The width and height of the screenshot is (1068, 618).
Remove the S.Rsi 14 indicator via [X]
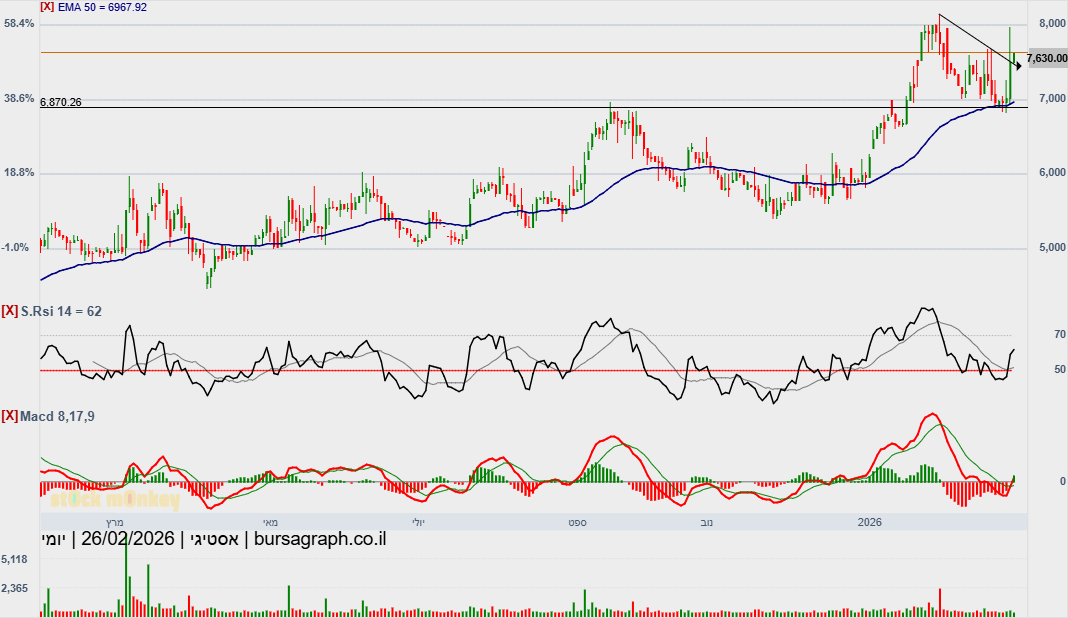pos(10,311)
